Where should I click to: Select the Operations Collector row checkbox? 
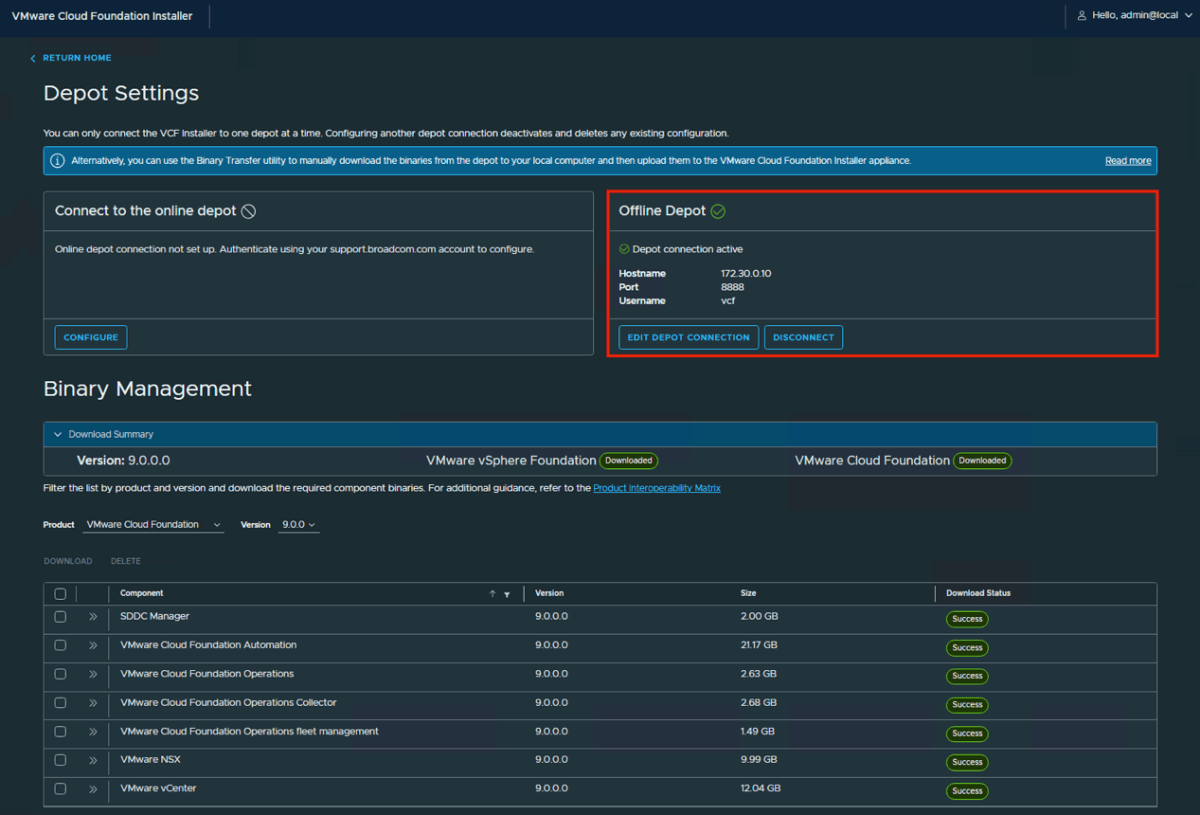[x=60, y=703]
